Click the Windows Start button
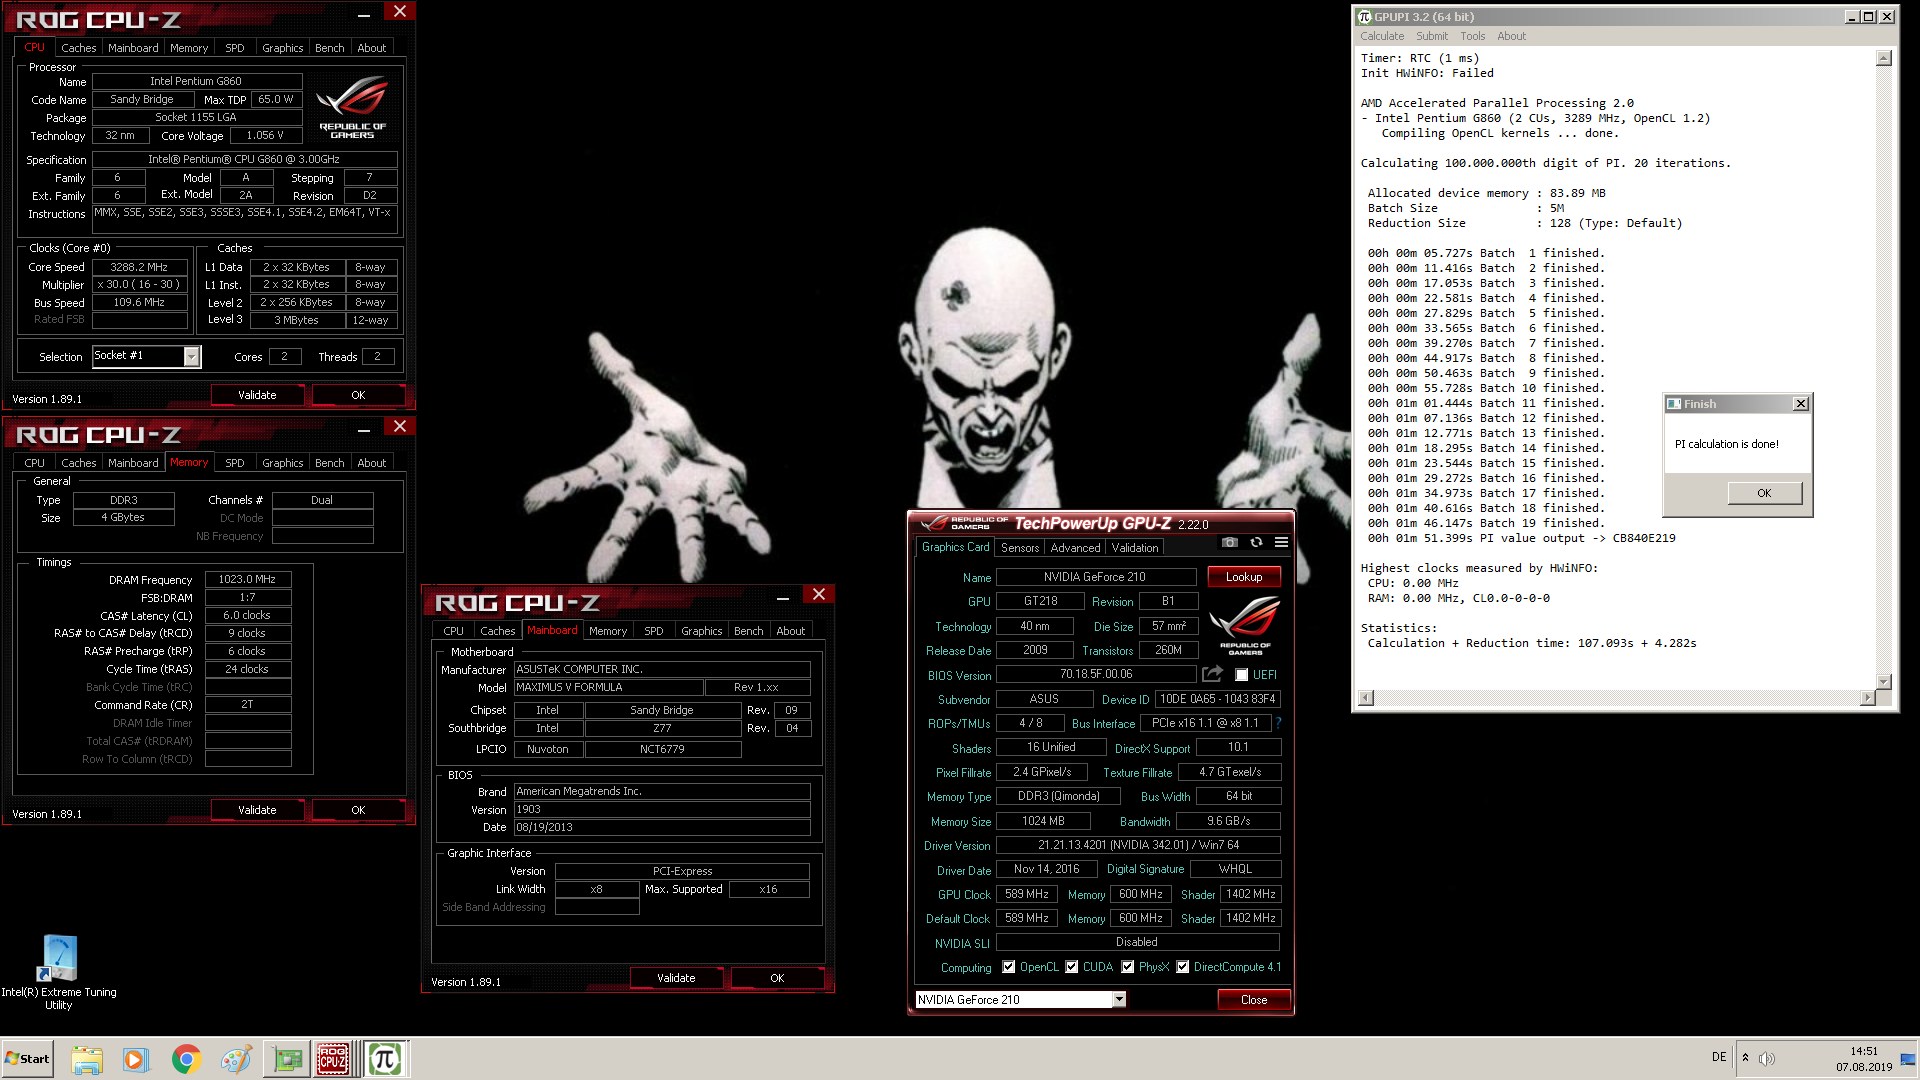Image resolution: width=1920 pixels, height=1080 pixels. point(28,1059)
